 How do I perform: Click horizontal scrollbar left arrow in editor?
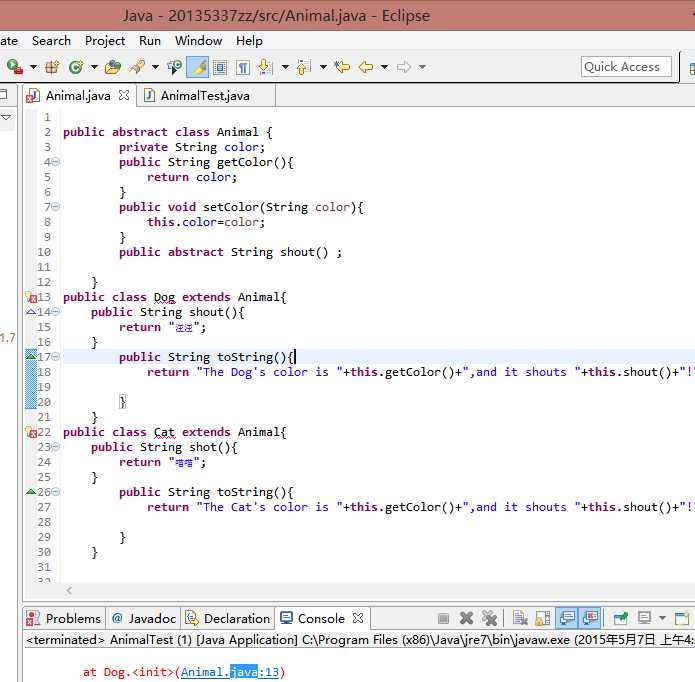point(69,590)
